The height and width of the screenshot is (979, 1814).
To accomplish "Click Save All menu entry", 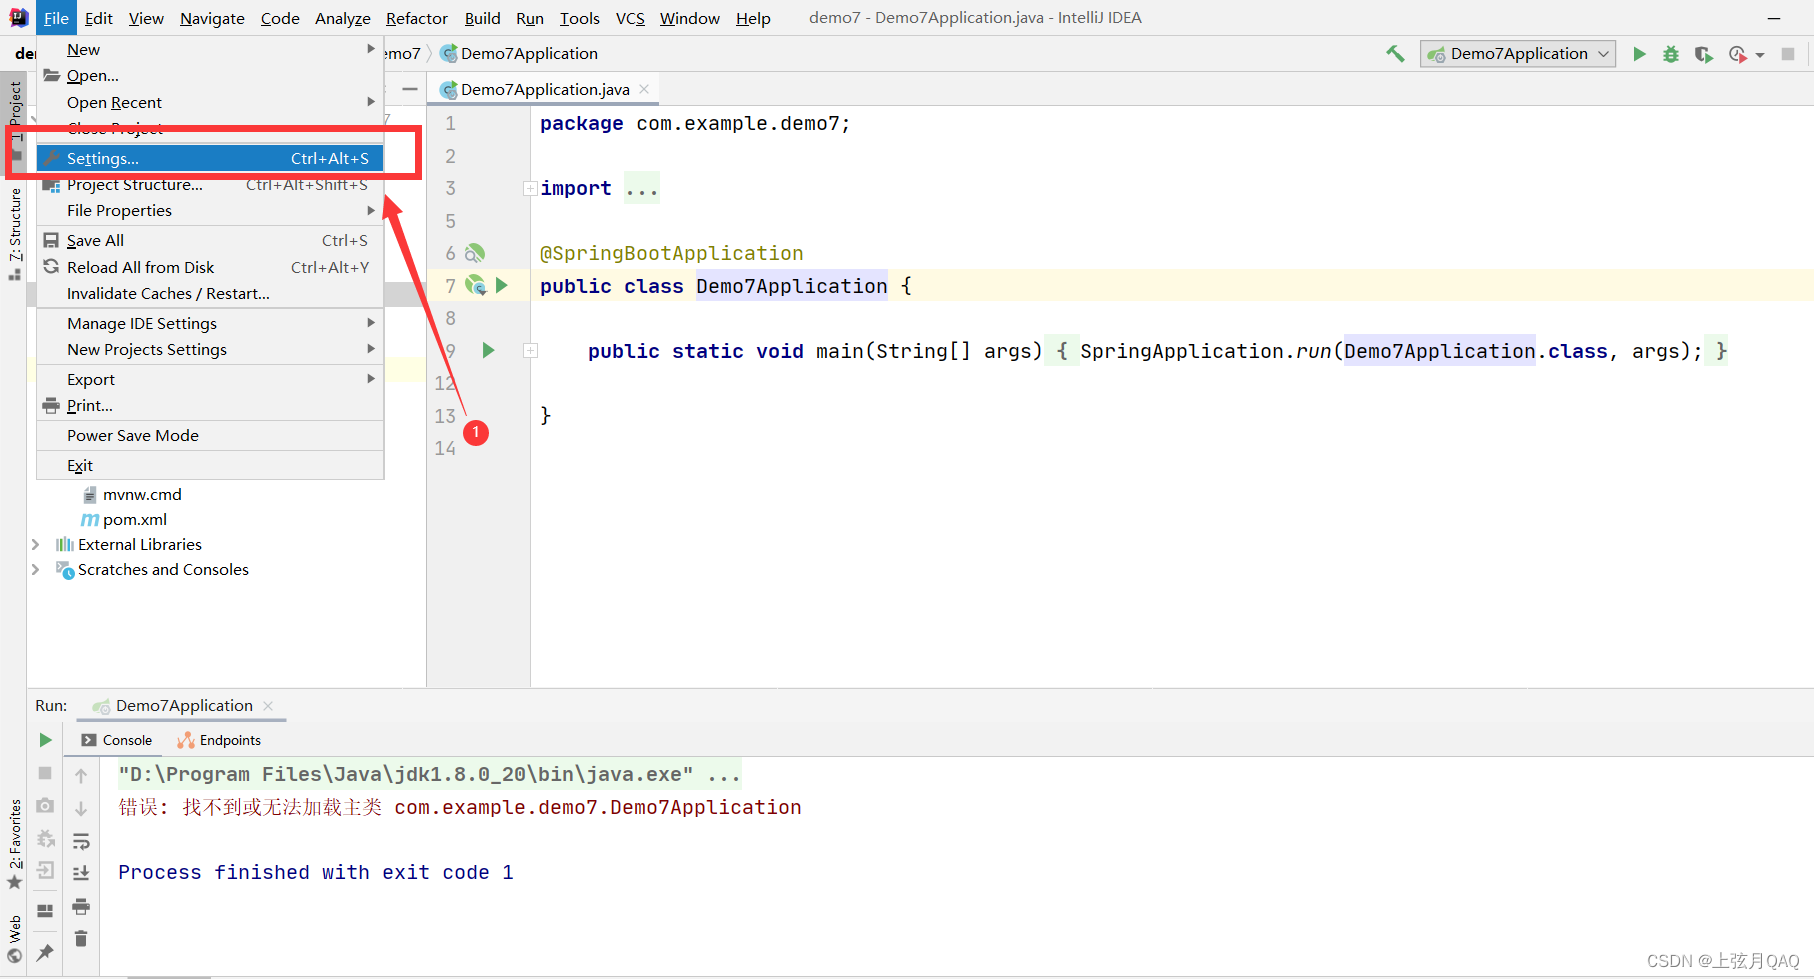I will point(210,240).
